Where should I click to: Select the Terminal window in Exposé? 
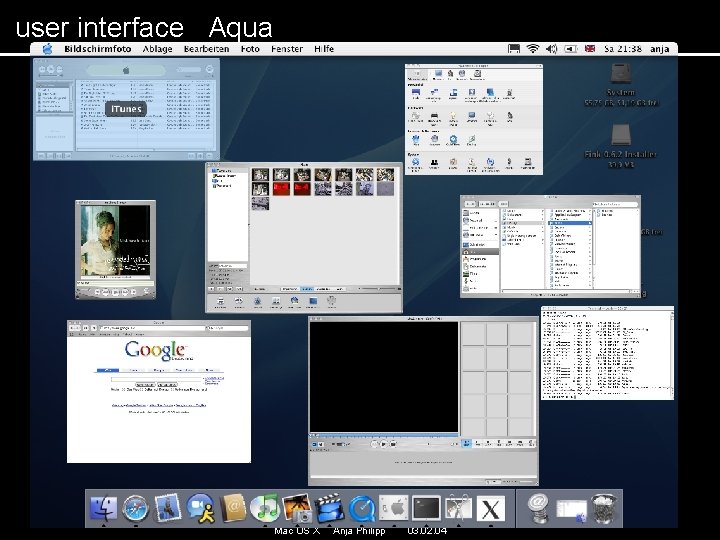point(608,353)
